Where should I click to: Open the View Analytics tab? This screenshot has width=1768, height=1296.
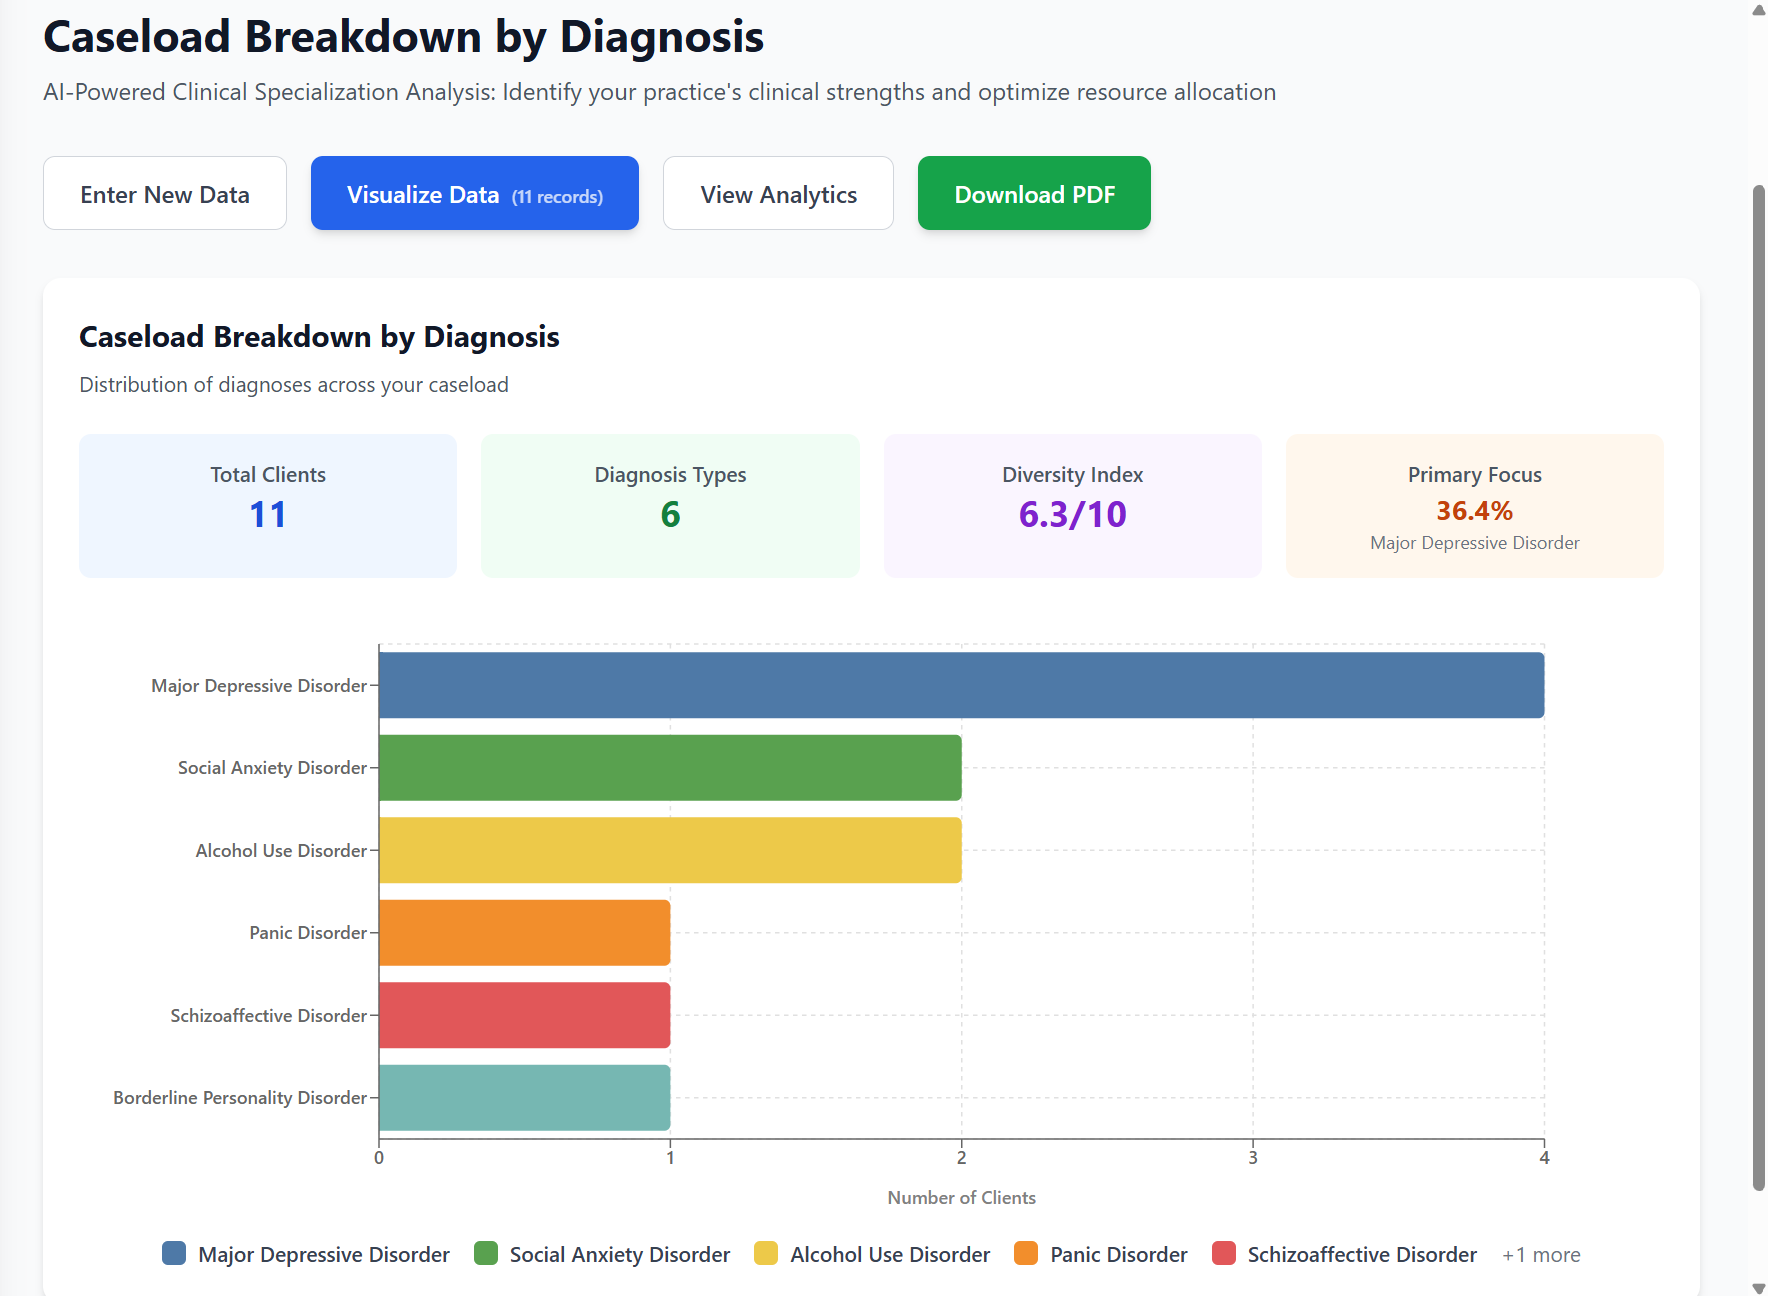[x=778, y=193]
